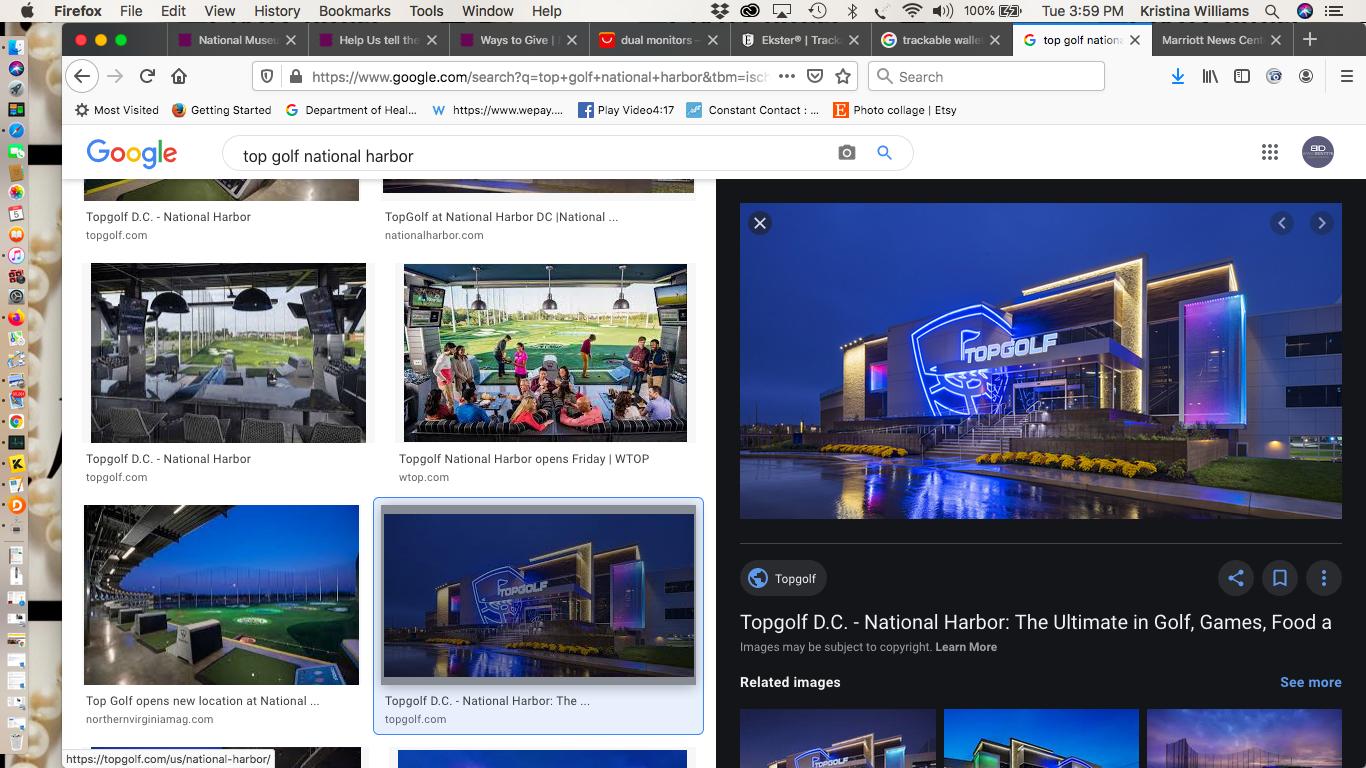Open Dropbox in the menu bar
The image size is (1366, 768).
719,11
